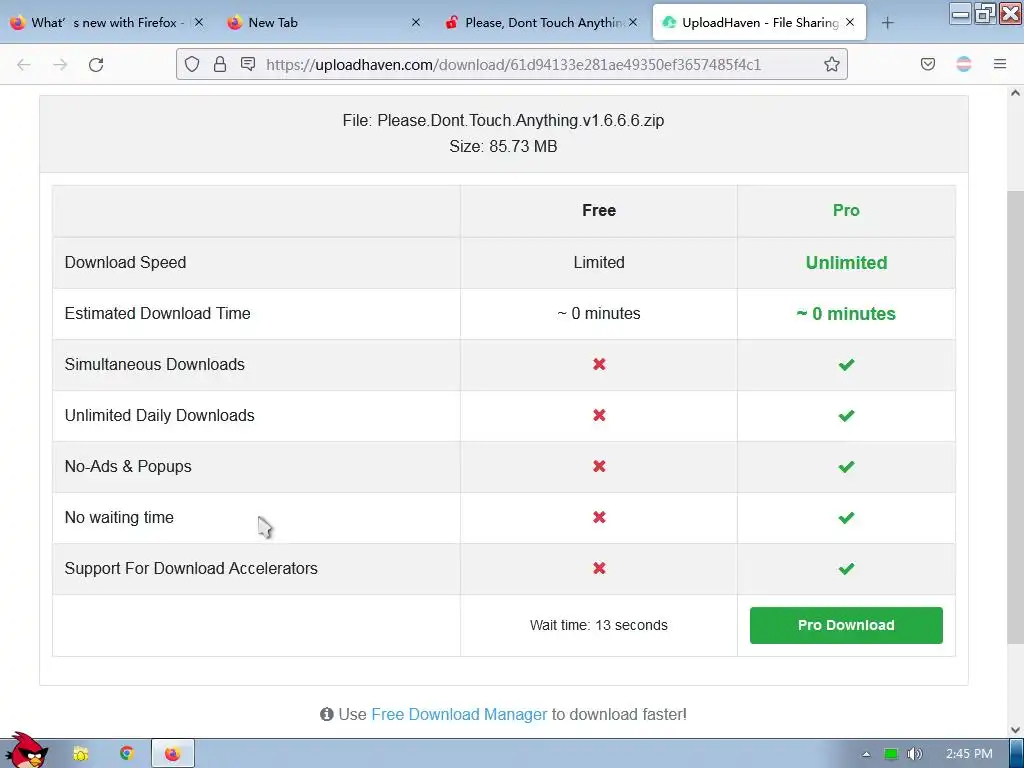
Task: Open the Free Download Manager link
Action: point(459,714)
